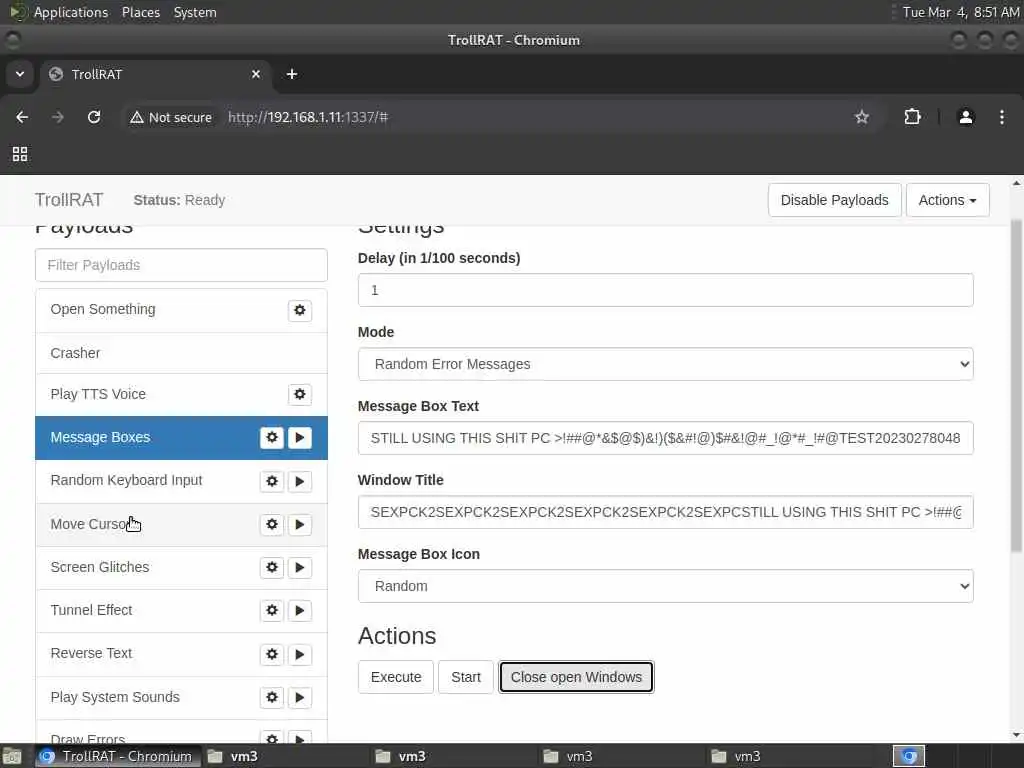Click the clock in top panel
The image size is (1024, 768).
coord(960,12)
